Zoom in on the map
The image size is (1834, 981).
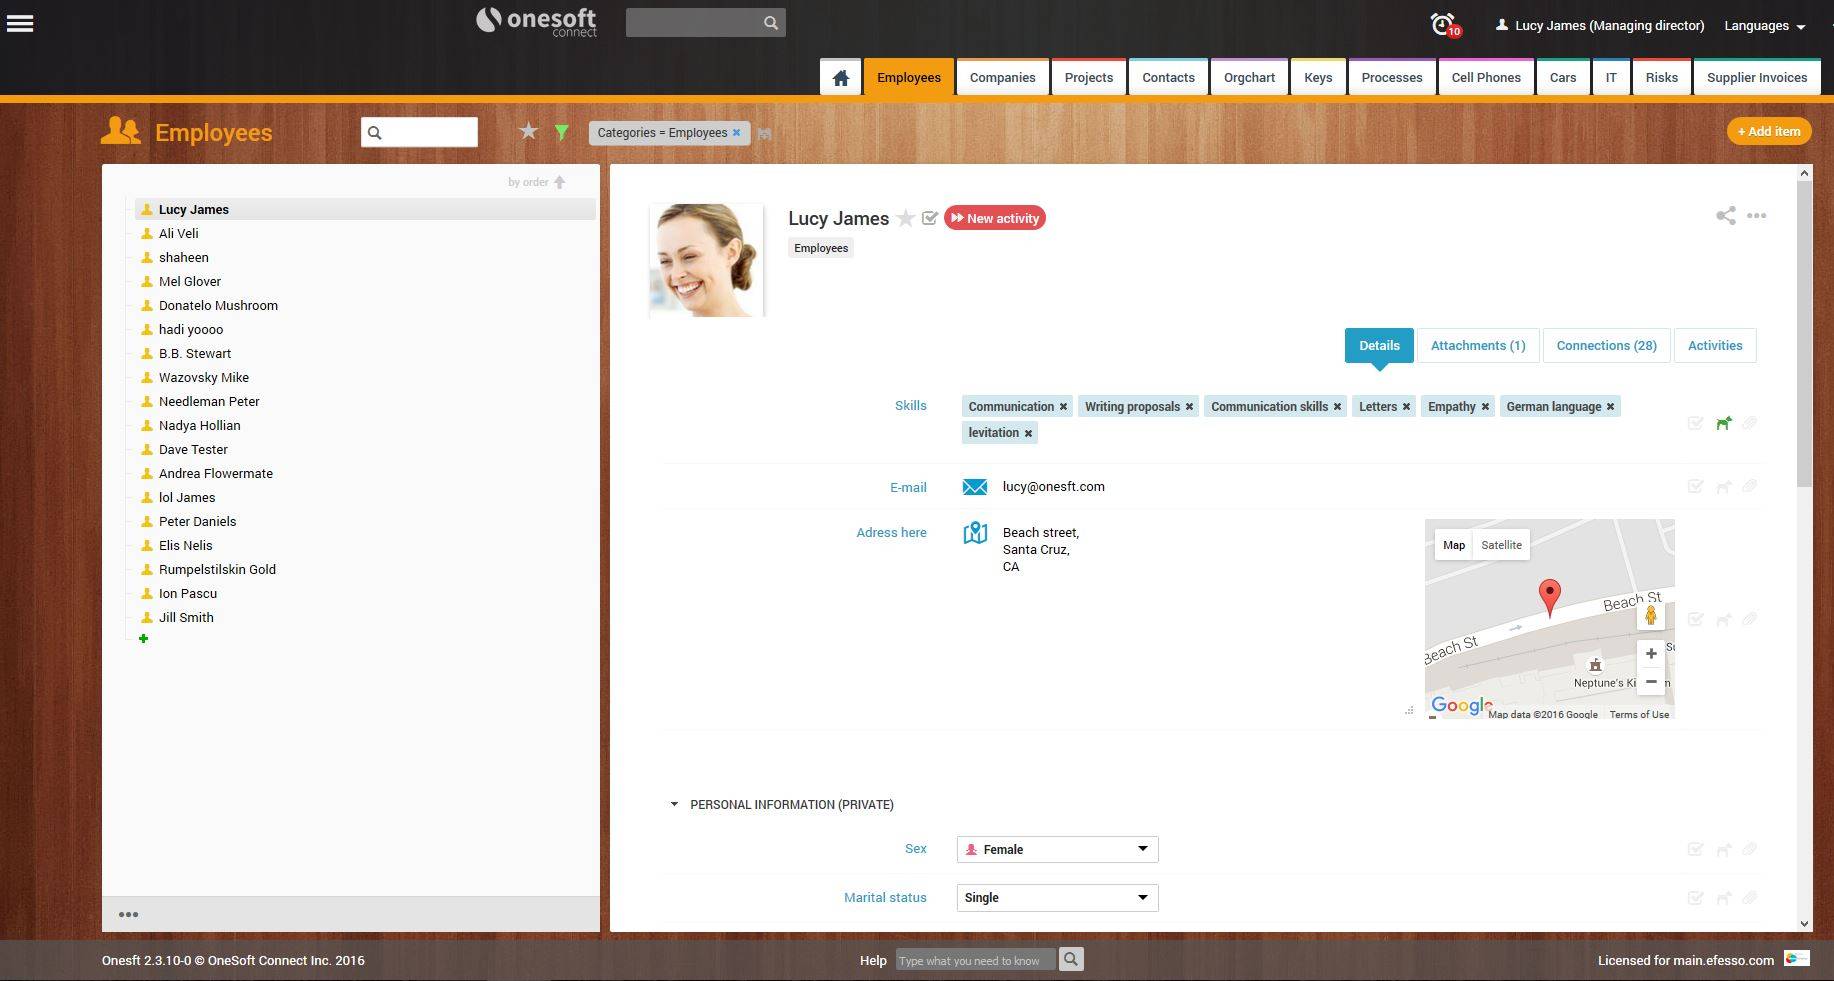pos(1651,654)
